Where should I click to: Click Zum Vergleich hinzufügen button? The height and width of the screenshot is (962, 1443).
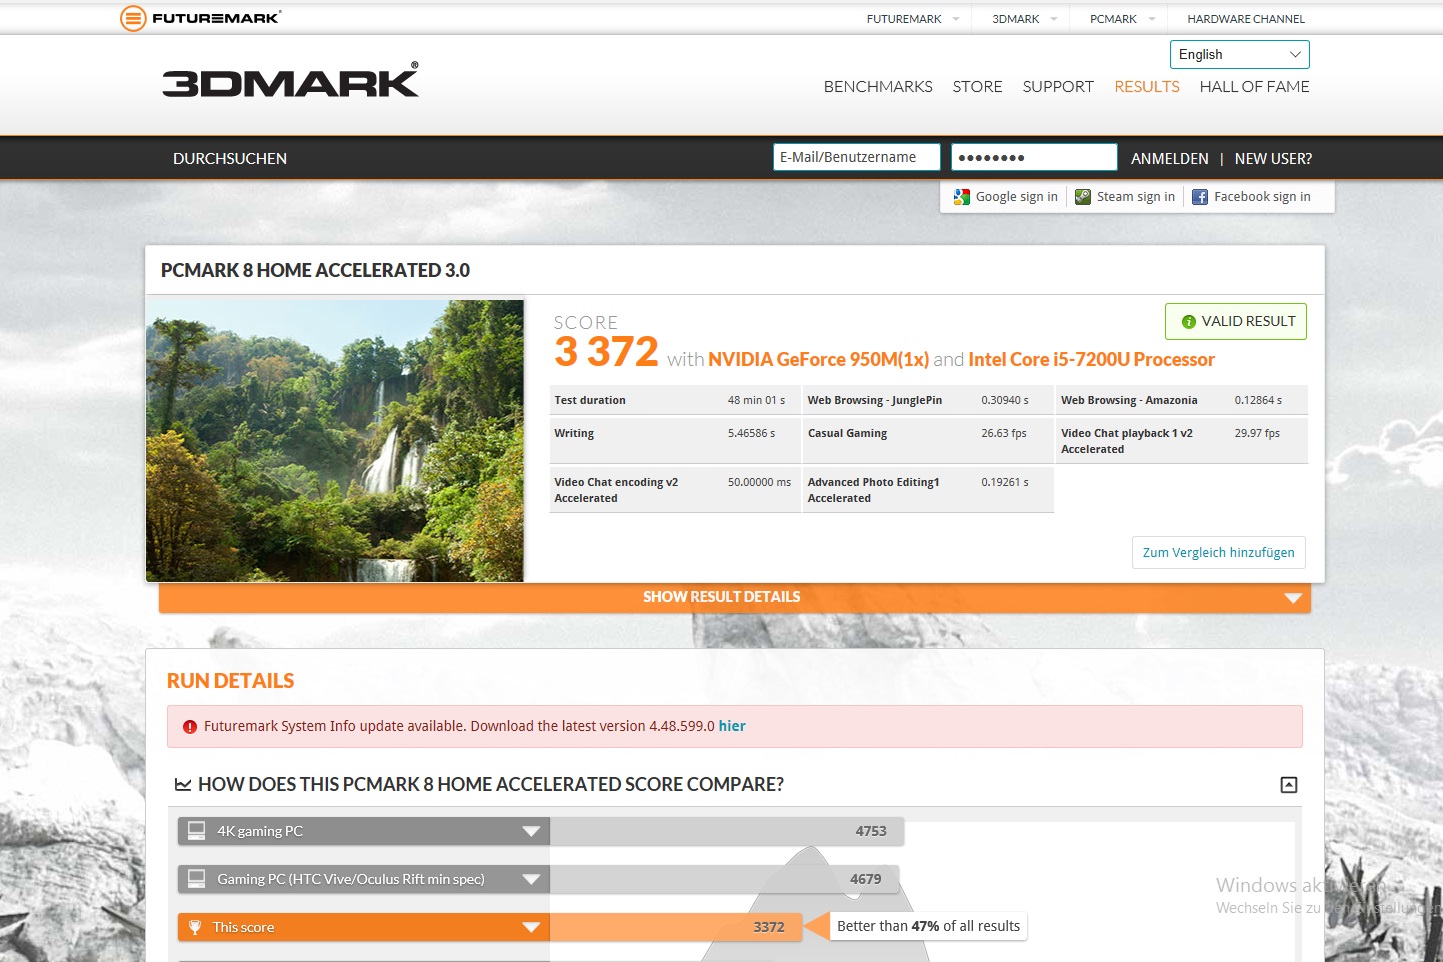(x=1218, y=552)
